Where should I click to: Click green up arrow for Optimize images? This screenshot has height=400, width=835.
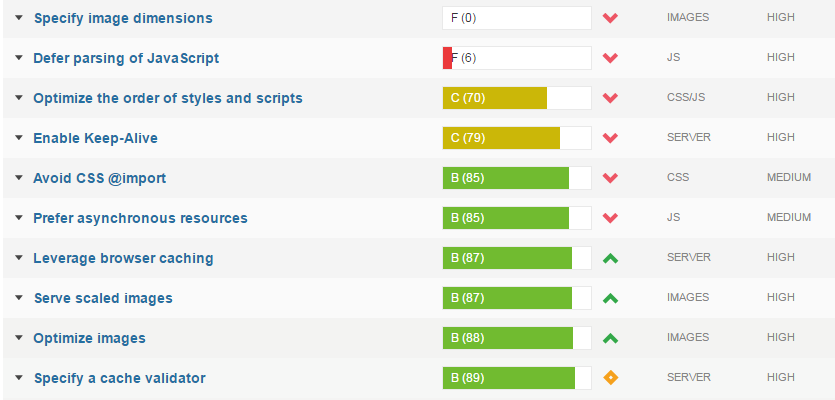(610, 338)
